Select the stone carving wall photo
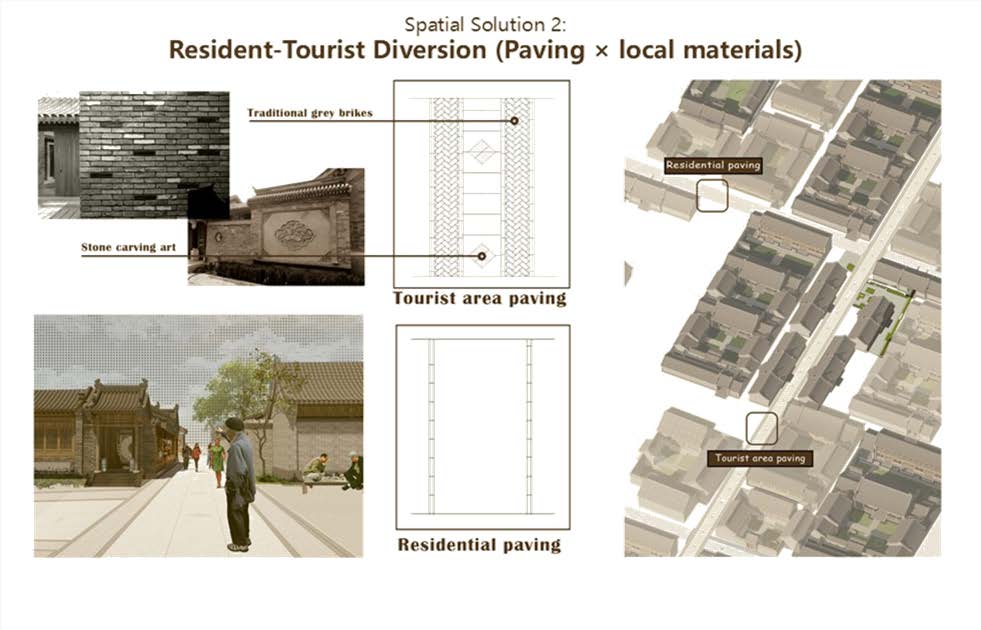 point(290,232)
